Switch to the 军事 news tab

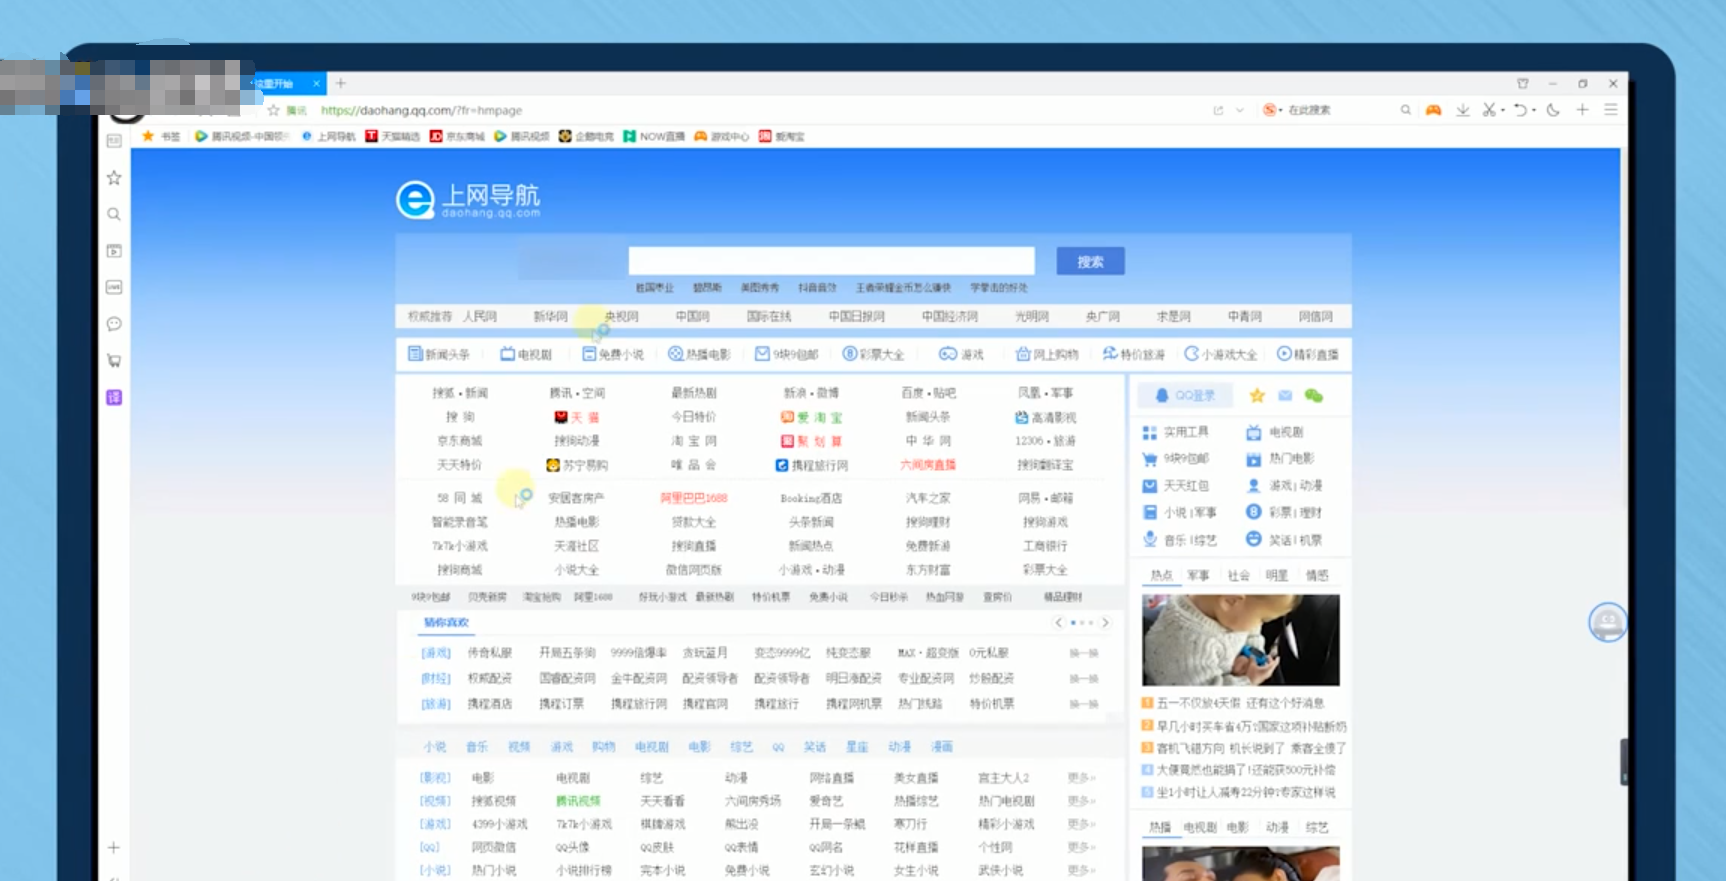click(1198, 576)
